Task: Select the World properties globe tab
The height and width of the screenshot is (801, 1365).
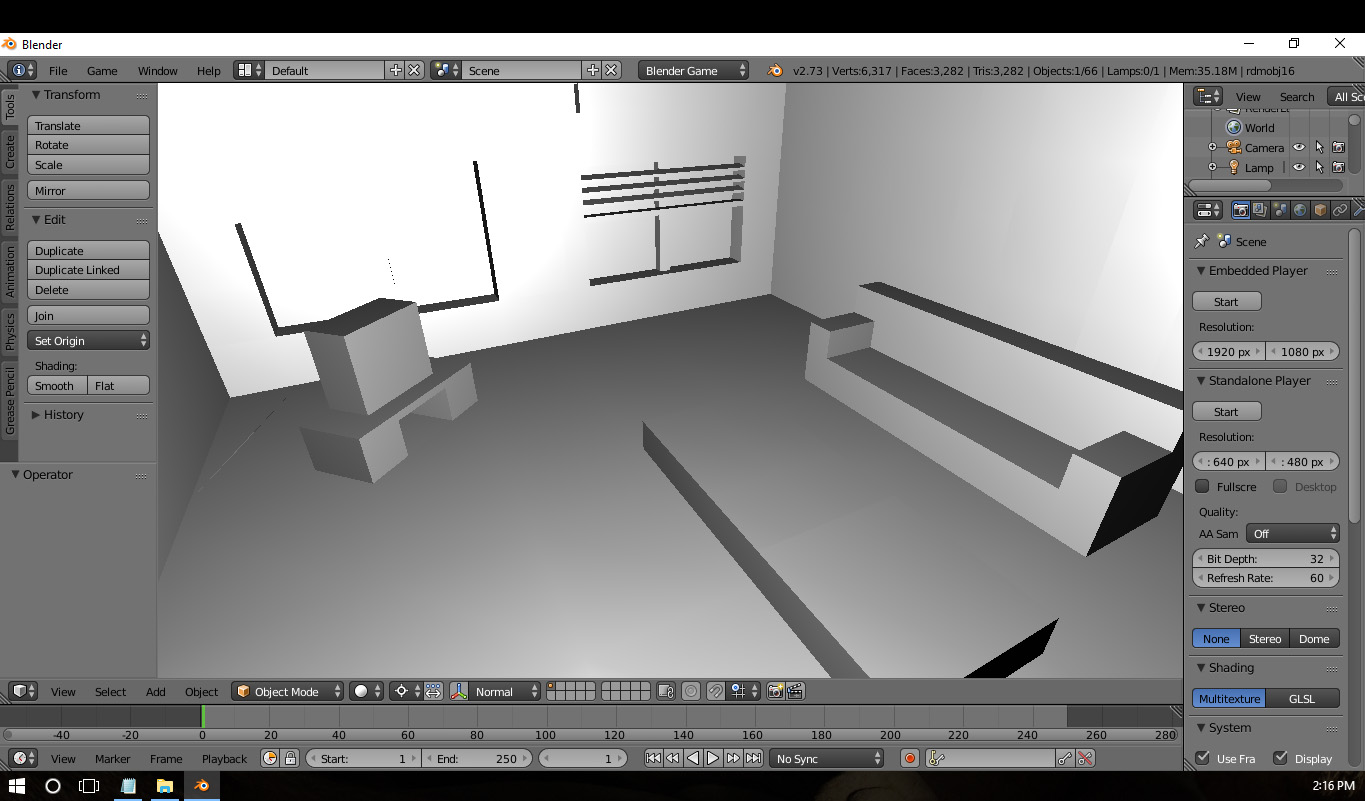Action: 1300,210
